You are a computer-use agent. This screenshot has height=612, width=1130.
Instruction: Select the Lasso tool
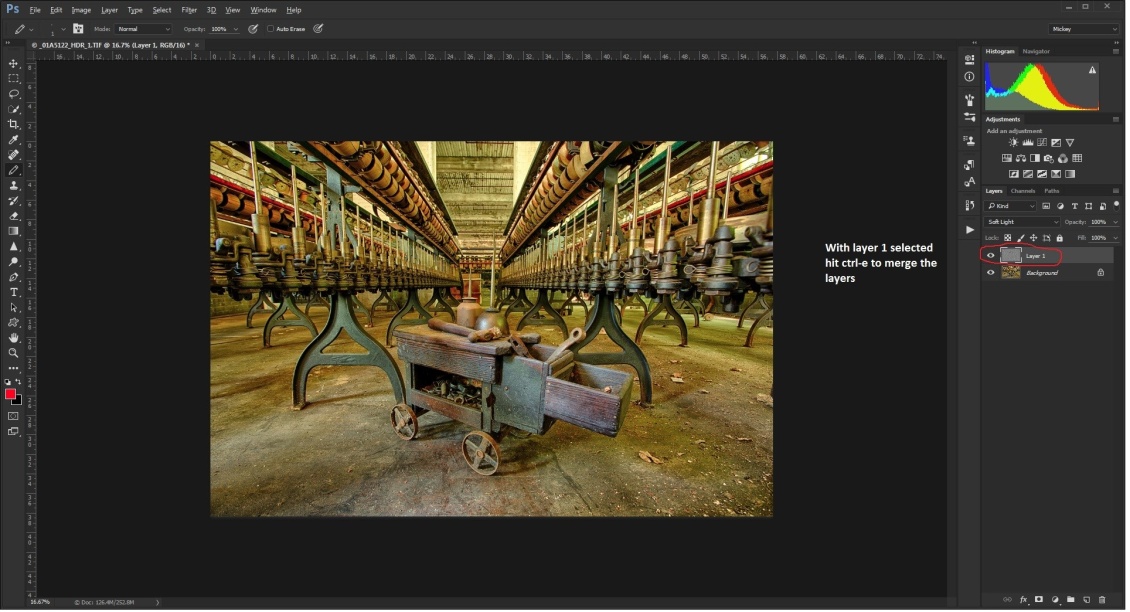coord(13,94)
